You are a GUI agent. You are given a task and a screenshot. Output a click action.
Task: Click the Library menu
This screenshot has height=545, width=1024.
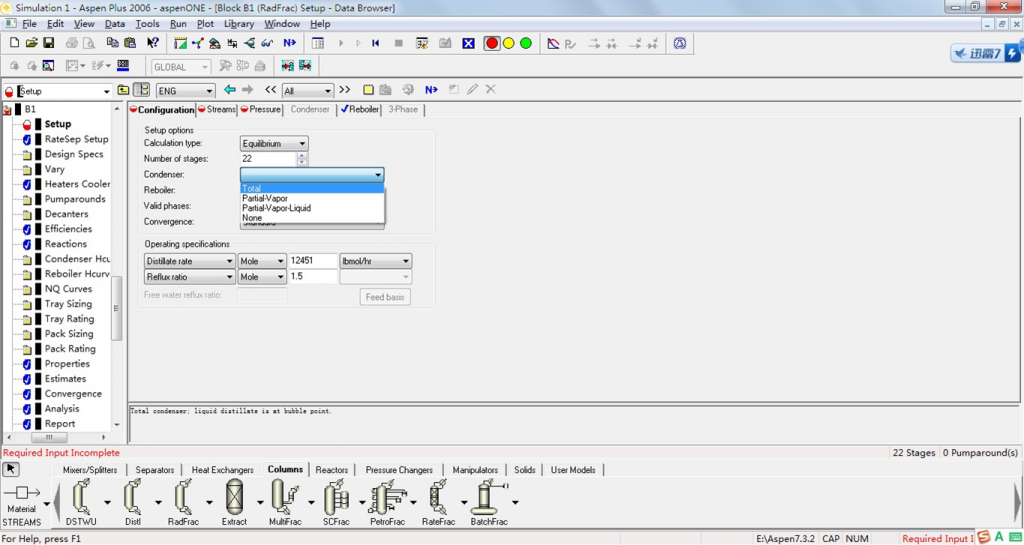(238, 24)
